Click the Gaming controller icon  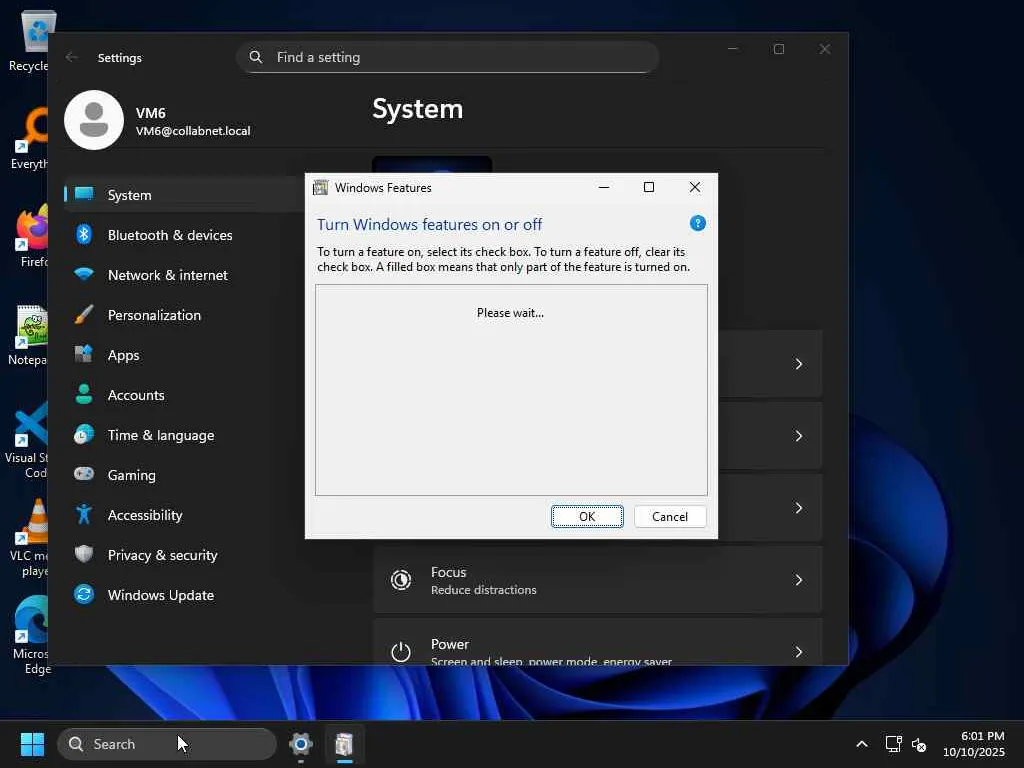pos(84,473)
